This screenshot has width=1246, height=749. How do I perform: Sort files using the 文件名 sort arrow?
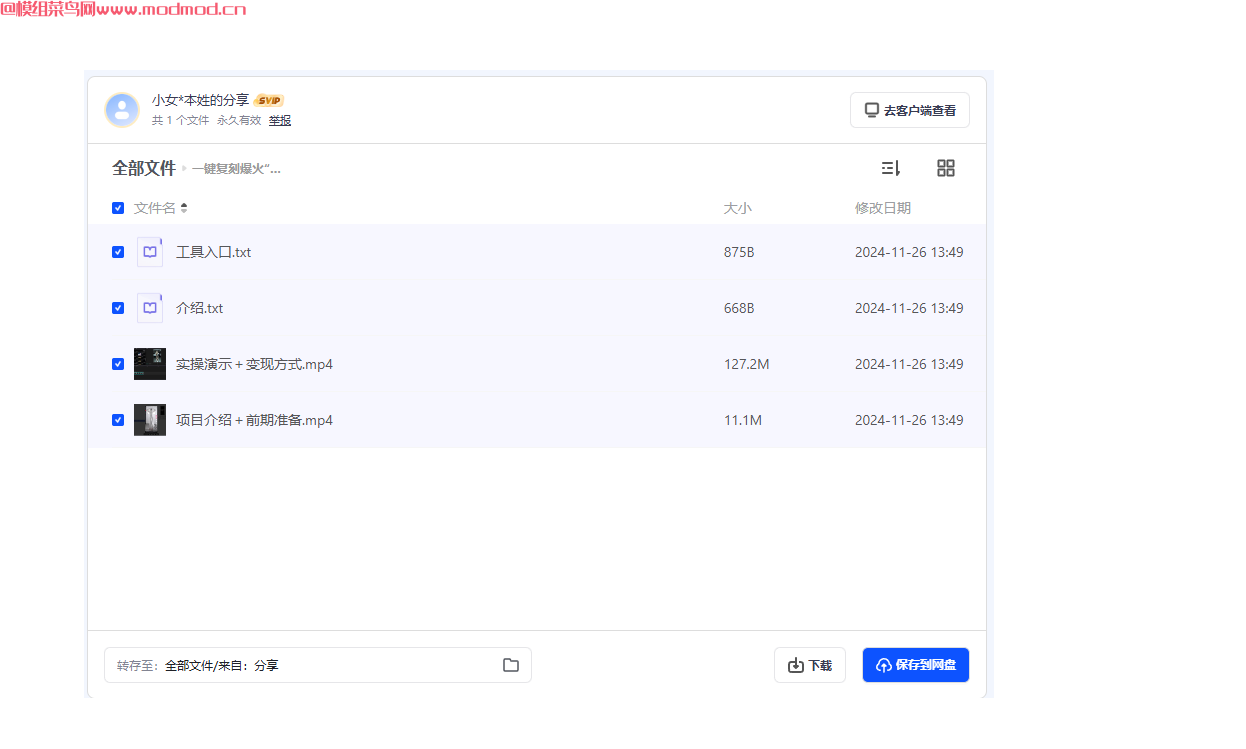184,208
